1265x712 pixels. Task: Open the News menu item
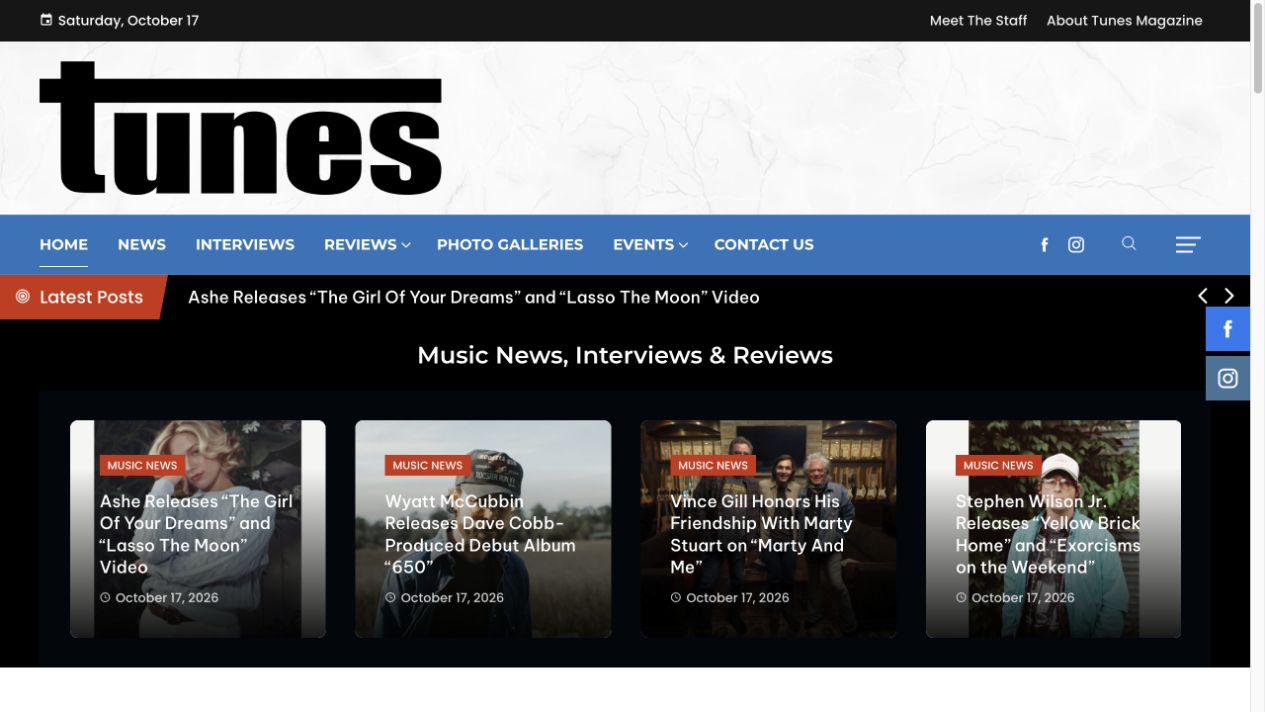[x=142, y=245]
